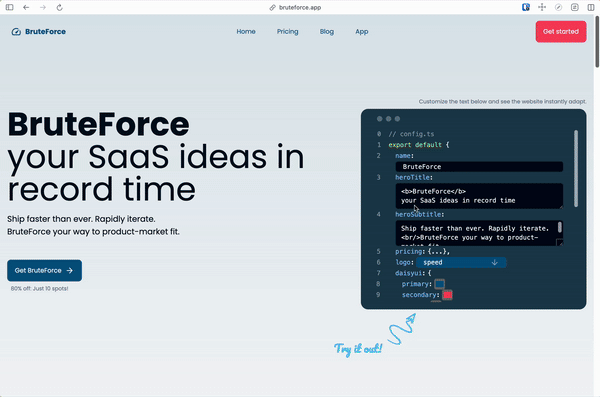Click the heroTitle text area
The image size is (600, 397).
[479, 196]
